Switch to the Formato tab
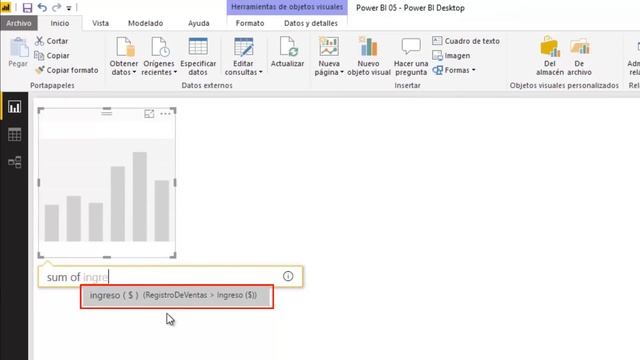Image resolution: width=640 pixels, height=360 pixels. [x=250, y=23]
